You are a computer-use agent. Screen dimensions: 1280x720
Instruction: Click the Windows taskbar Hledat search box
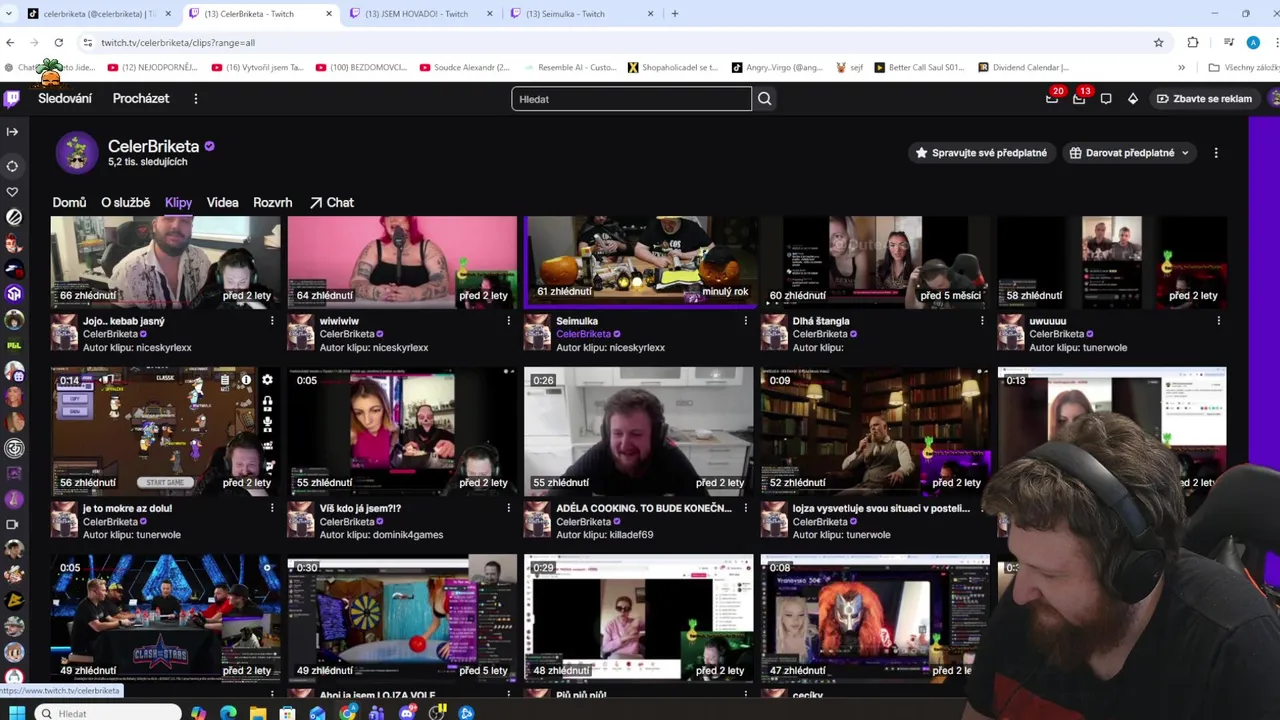coord(108,713)
